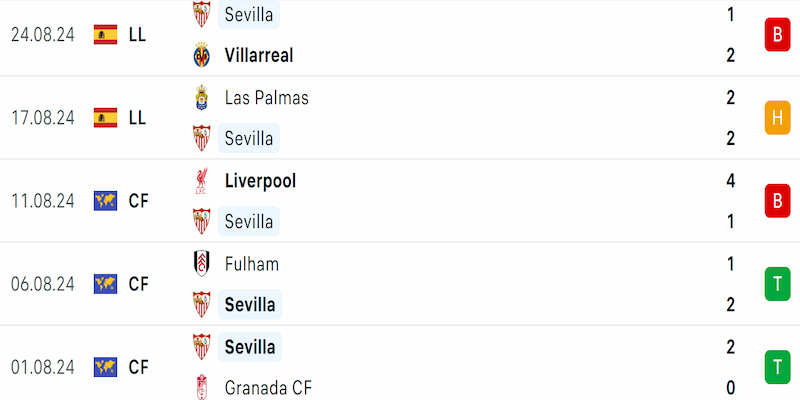Click the green T badge for Granada CF match
The width and height of the screenshot is (800, 400).
click(x=777, y=367)
